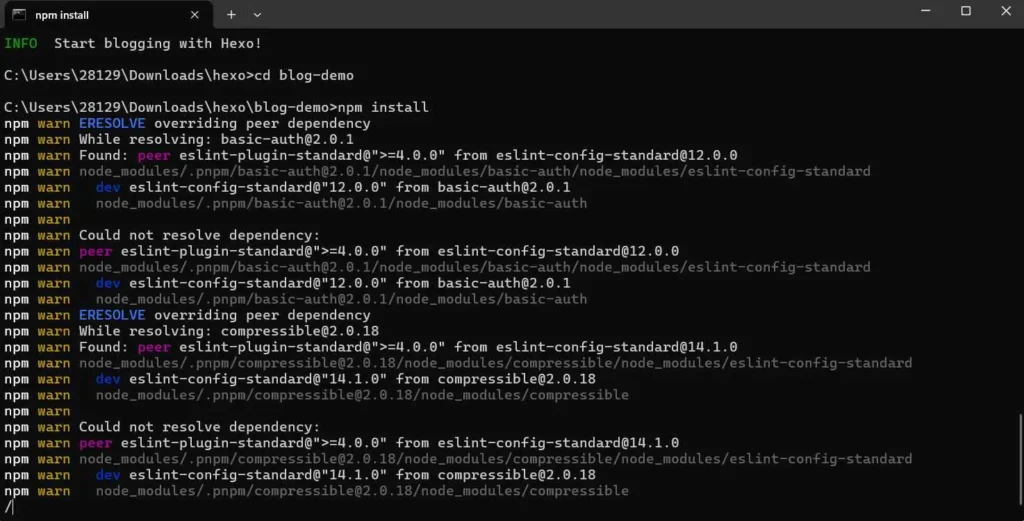Image resolution: width=1024 pixels, height=521 pixels.
Task: Click the "Found" line mentioning eslint-config-standard@14.1.0
Action: [408, 347]
